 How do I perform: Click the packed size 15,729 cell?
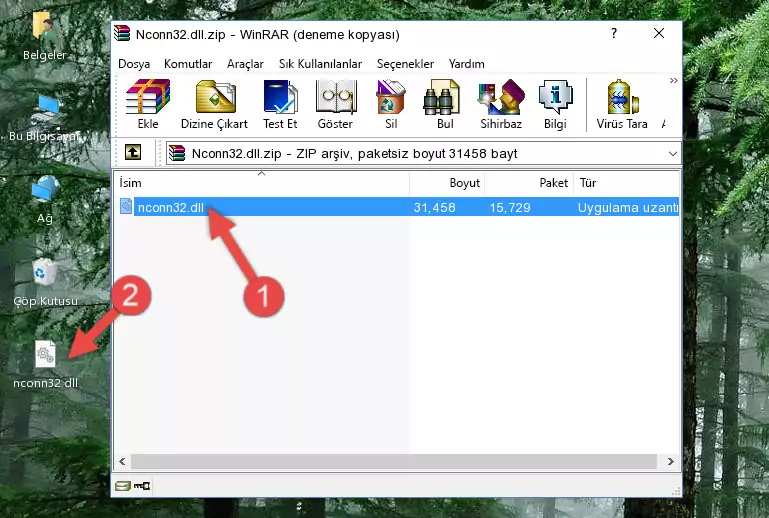click(x=510, y=207)
